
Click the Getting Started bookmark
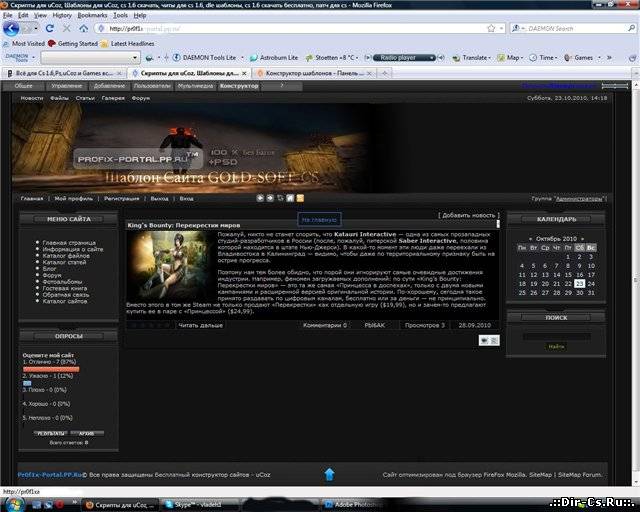point(77,44)
